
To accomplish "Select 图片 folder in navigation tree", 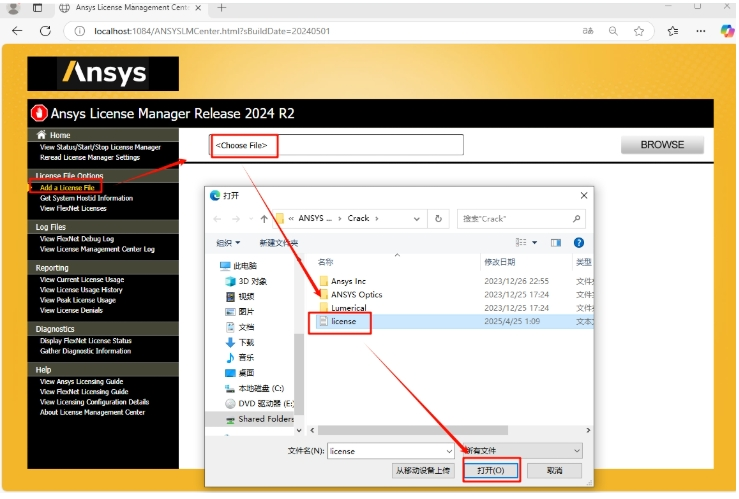I will point(240,311).
